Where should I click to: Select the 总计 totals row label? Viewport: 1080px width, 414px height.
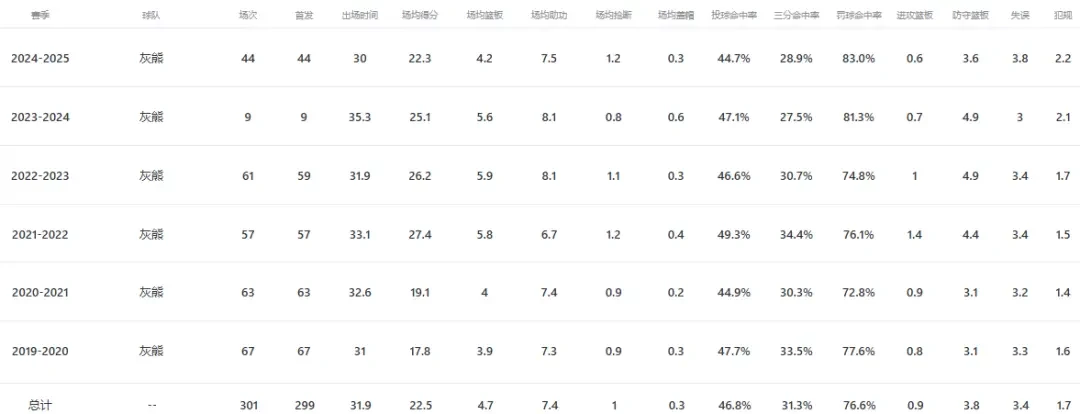pyautogui.click(x=40, y=406)
